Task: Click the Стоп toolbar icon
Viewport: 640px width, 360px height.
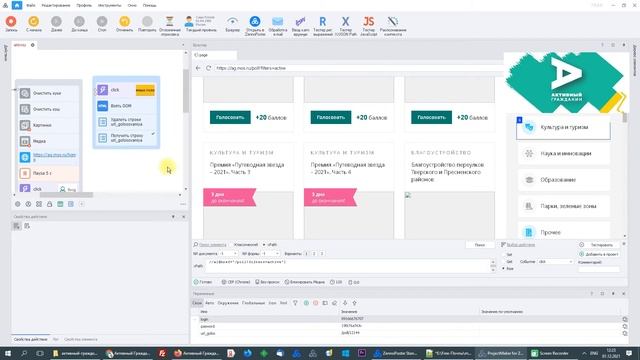Action: (x=102, y=21)
